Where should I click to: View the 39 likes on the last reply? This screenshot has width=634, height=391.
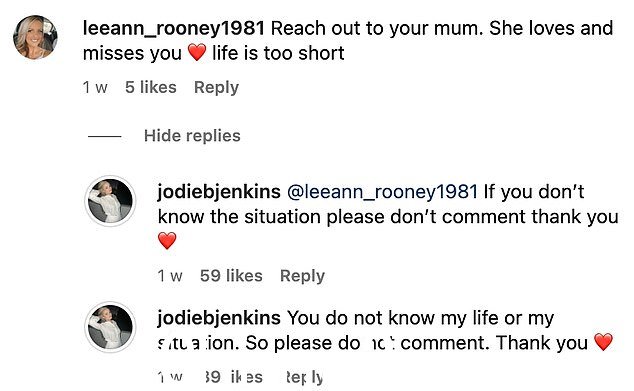pos(233,377)
